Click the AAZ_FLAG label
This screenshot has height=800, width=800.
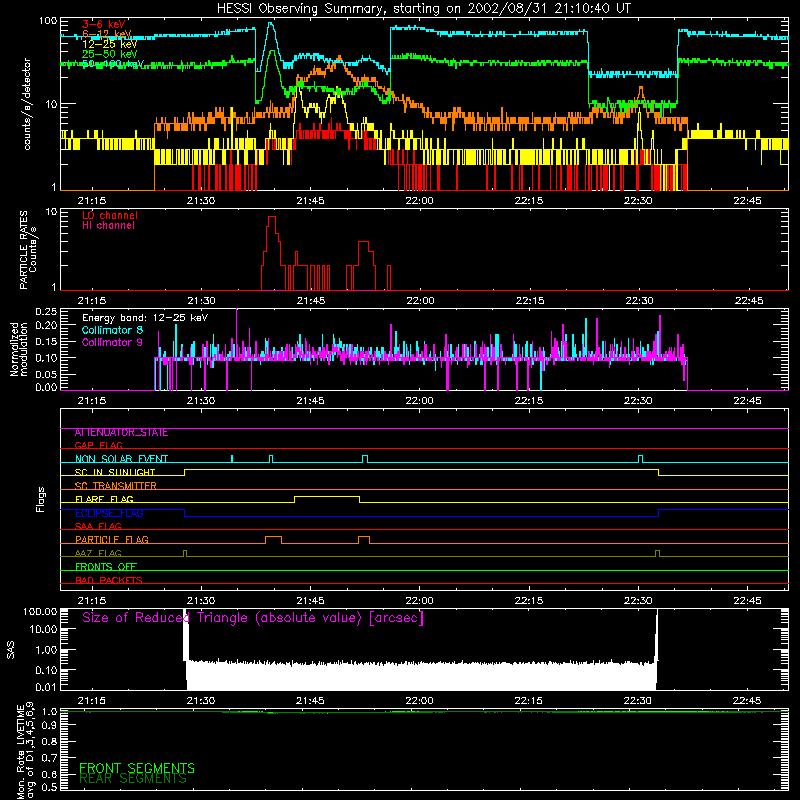(98, 553)
